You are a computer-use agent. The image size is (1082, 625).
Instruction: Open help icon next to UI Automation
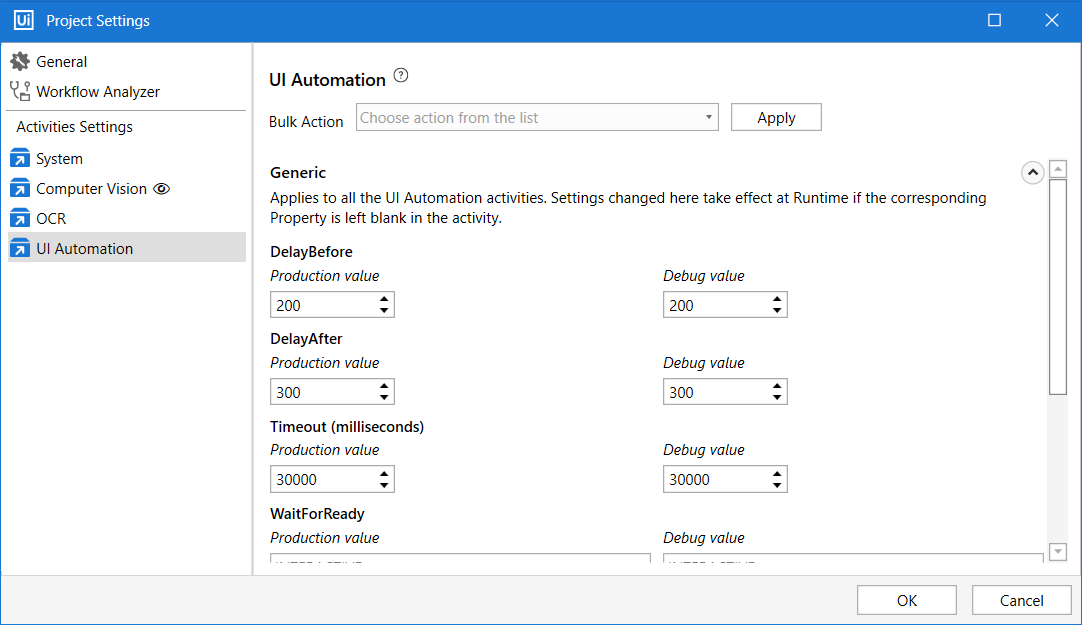[401, 76]
